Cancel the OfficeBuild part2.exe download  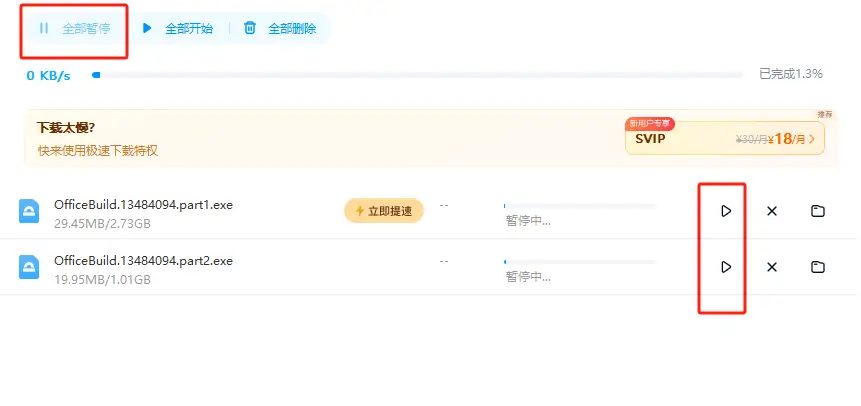(771, 267)
